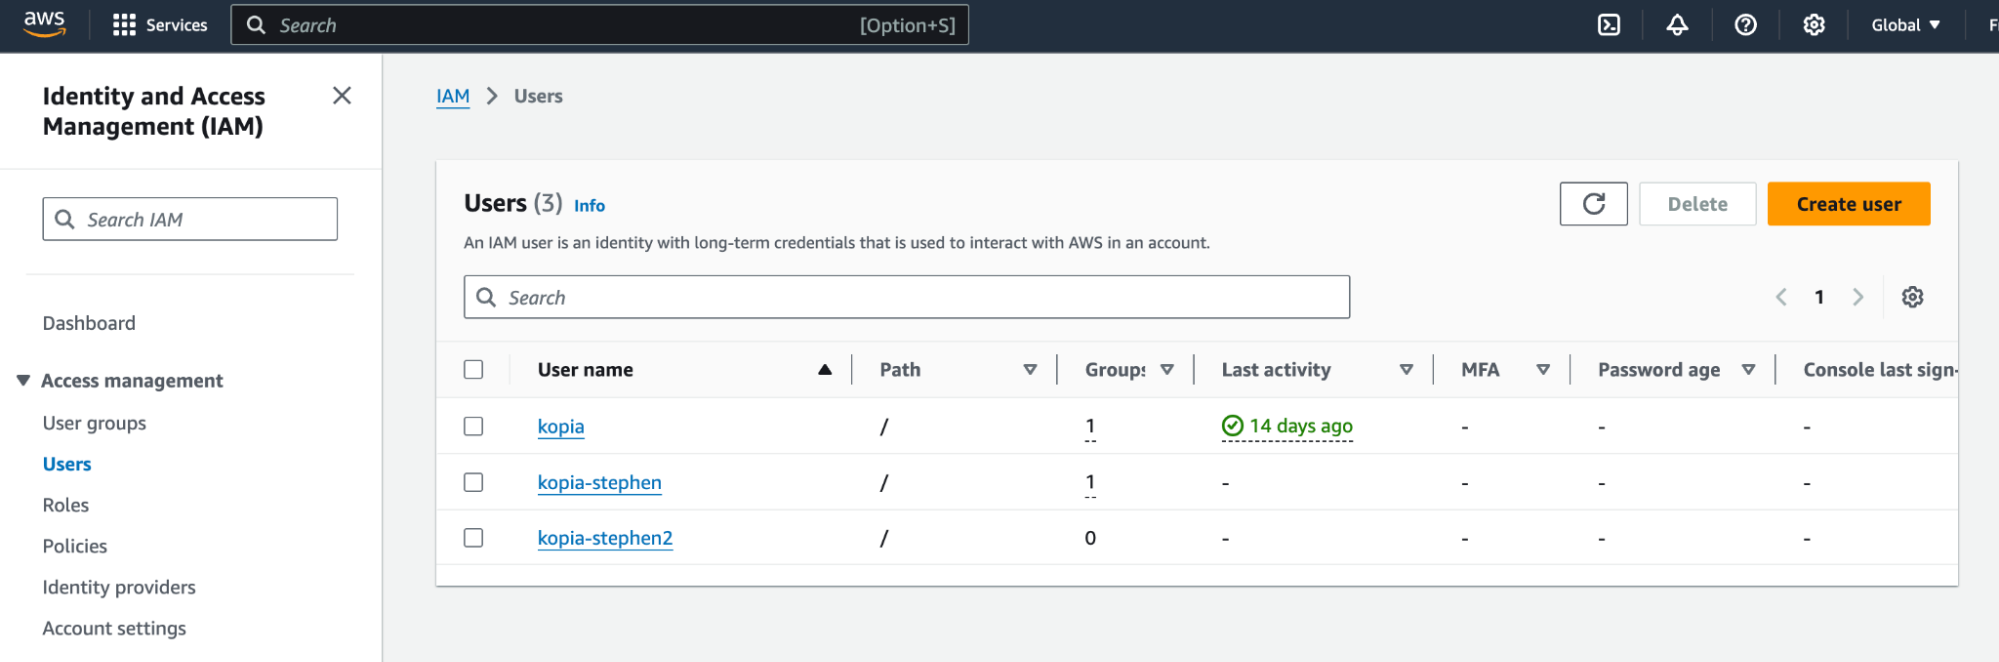Close the IAM navigation sidebar

pos(342,96)
